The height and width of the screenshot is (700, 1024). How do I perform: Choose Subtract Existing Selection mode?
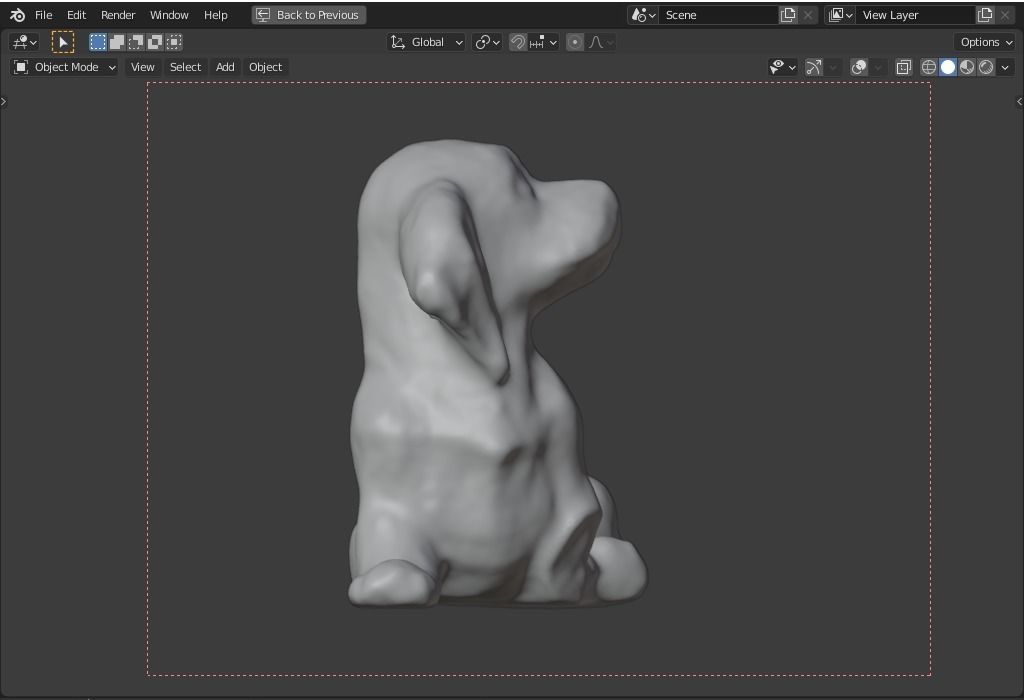[x=136, y=42]
